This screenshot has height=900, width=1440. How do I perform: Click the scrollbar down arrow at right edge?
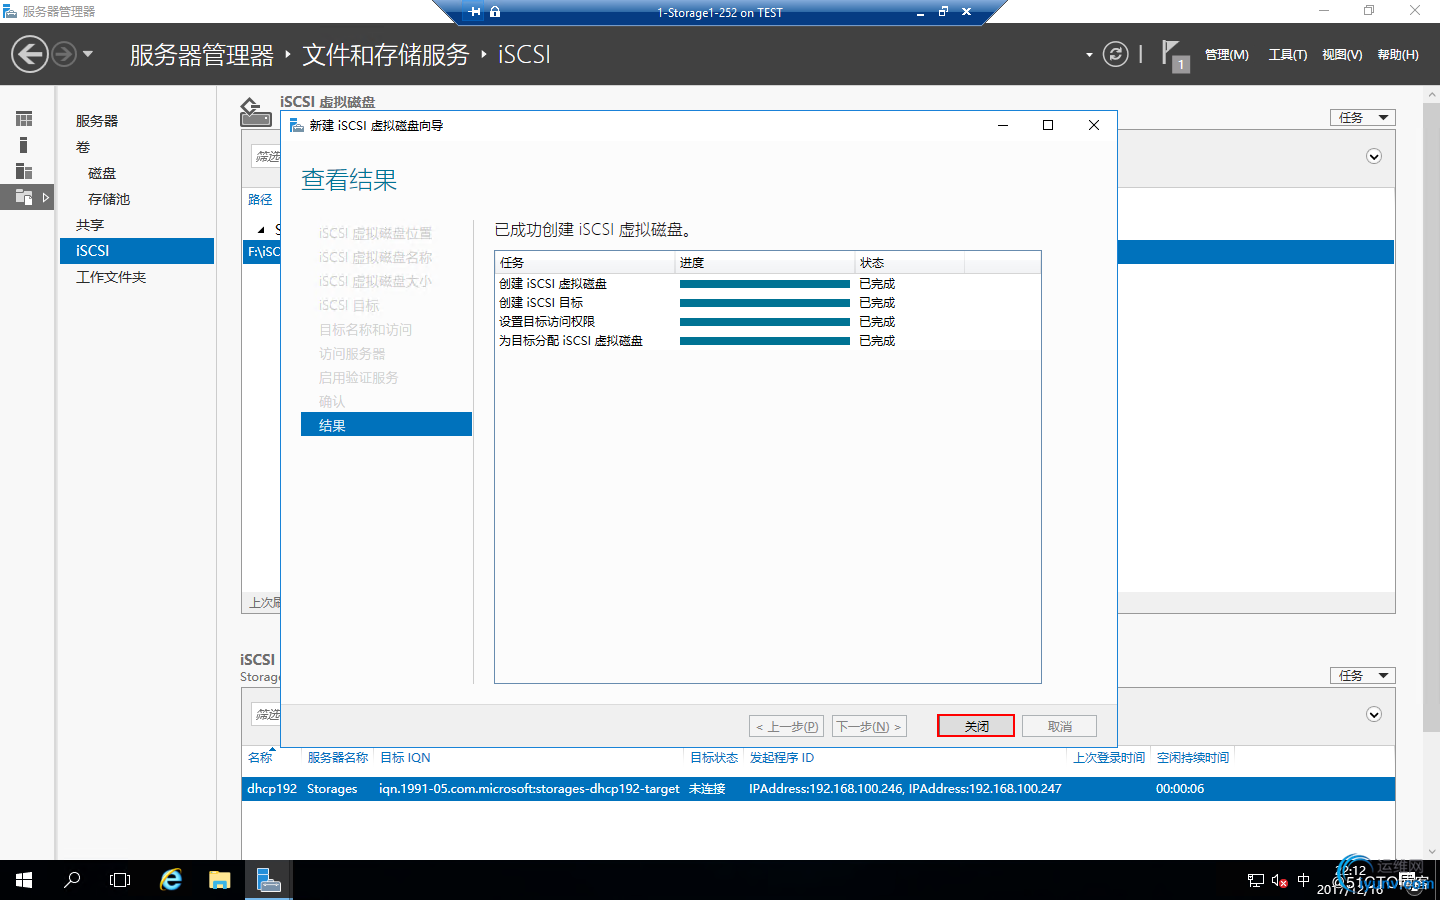(x=1431, y=852)
